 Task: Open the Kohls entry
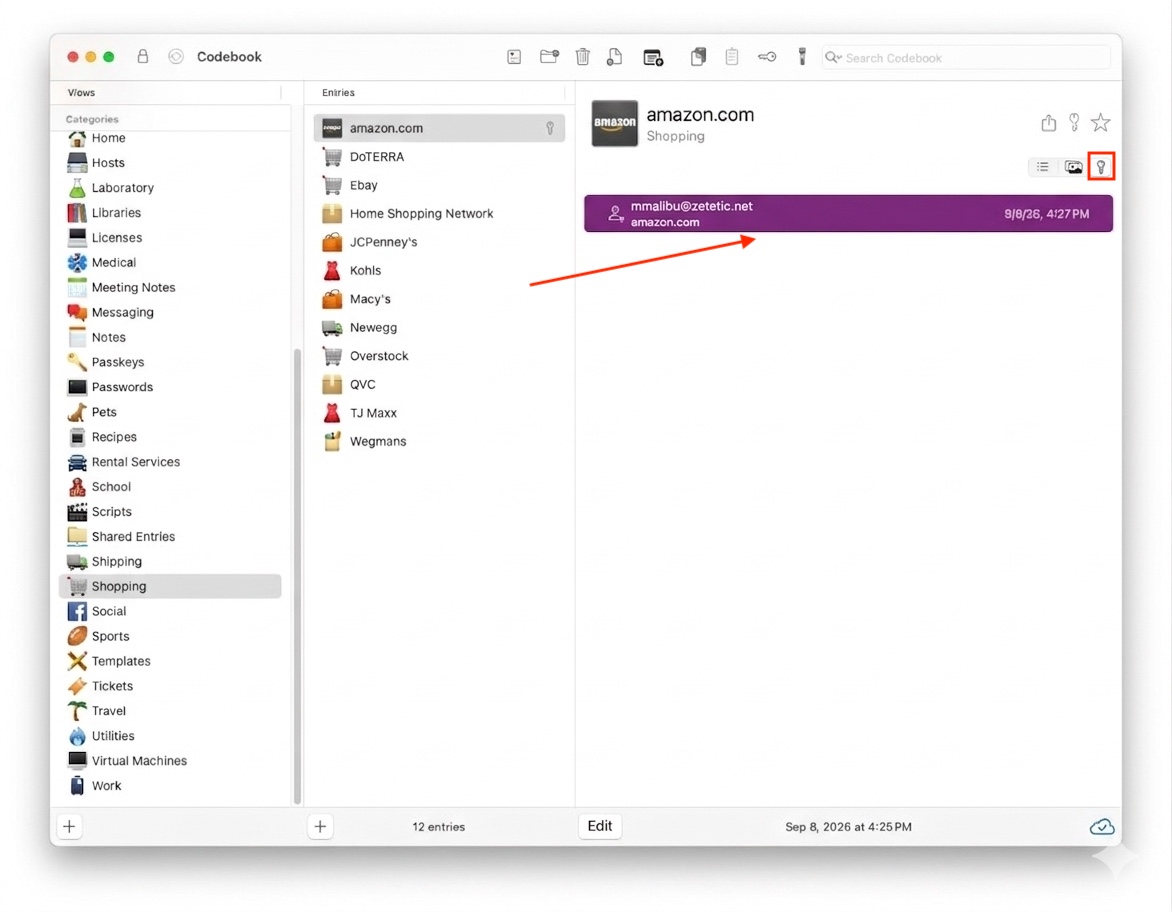(x=440, y=271)
